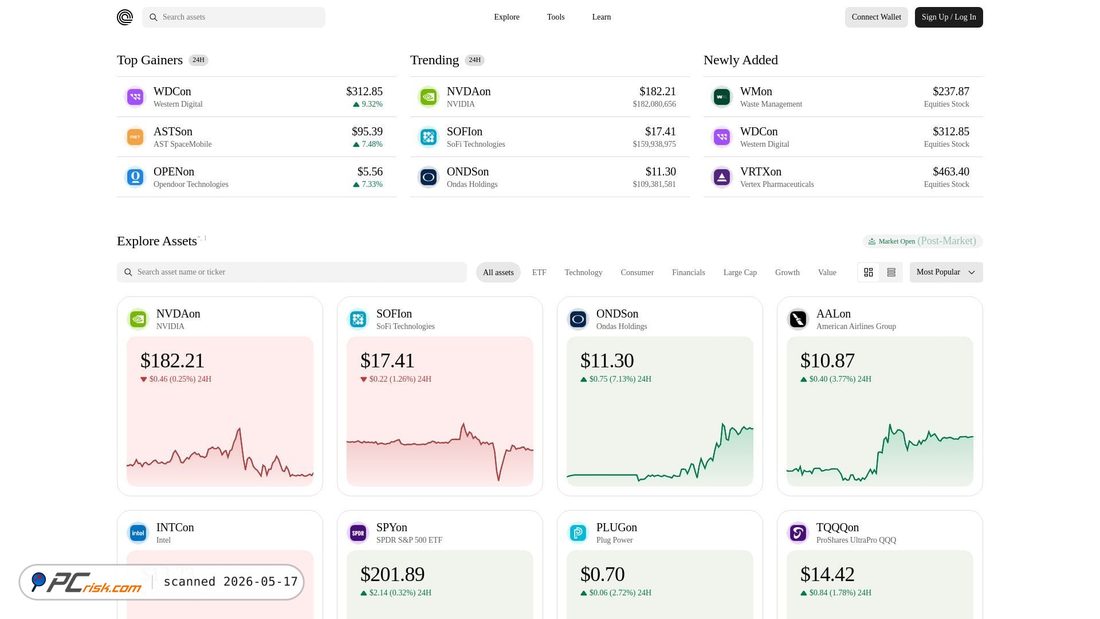Click the Vertex Pharmaceuticals company name
This screenshot has height=619, width=1100.
(x=777, y=184)
